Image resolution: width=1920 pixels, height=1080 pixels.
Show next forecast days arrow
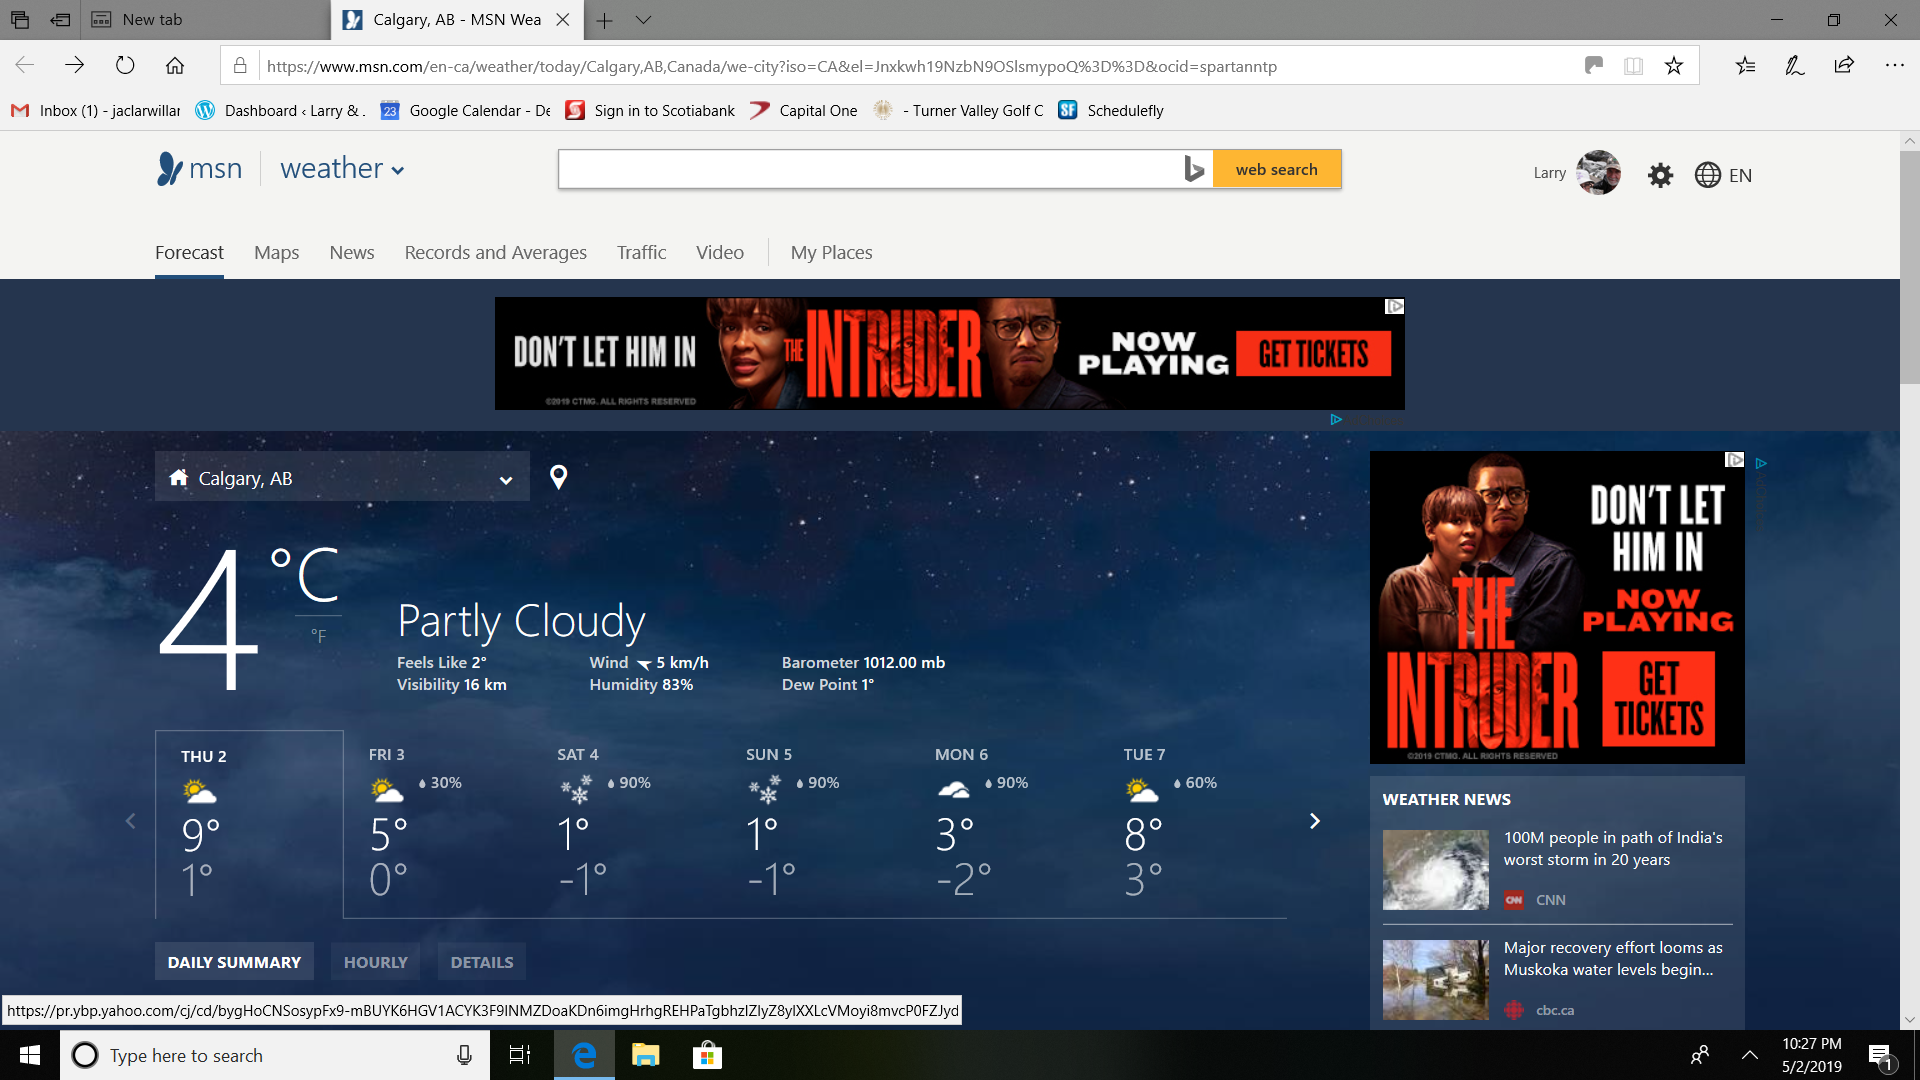coord(1314,821)
